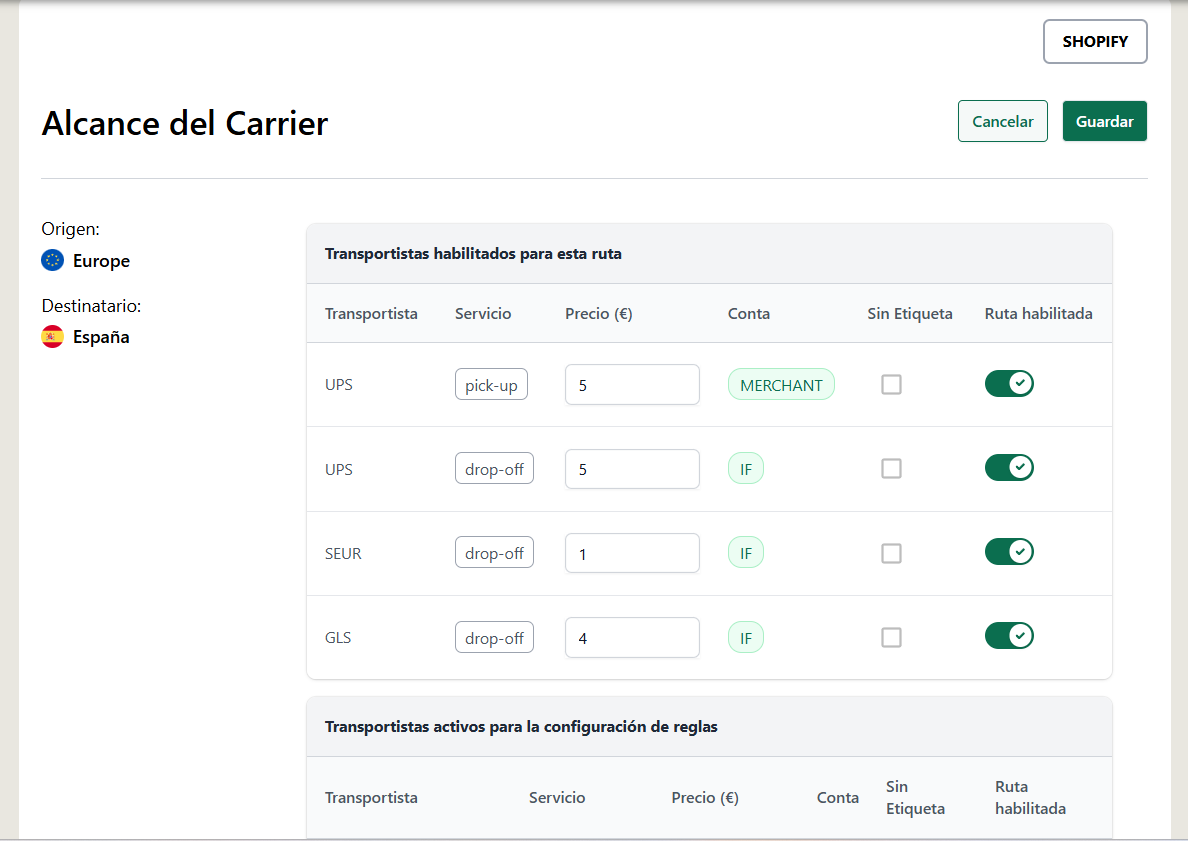Edit price field for UPS pick-up
Image resolution: width=1188 pixels, height=841 pixels.
tap(632, 385)
